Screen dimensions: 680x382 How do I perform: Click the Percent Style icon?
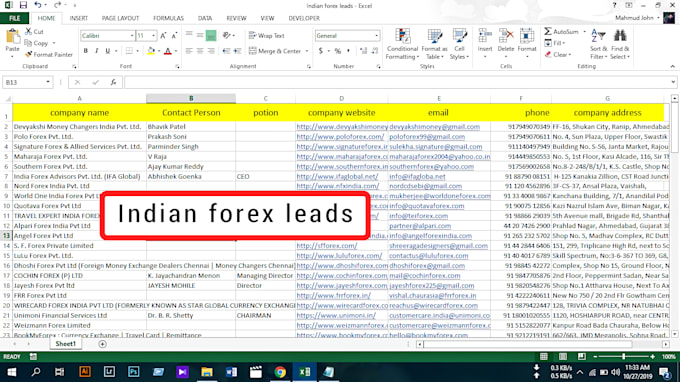[x=337, y=51]
